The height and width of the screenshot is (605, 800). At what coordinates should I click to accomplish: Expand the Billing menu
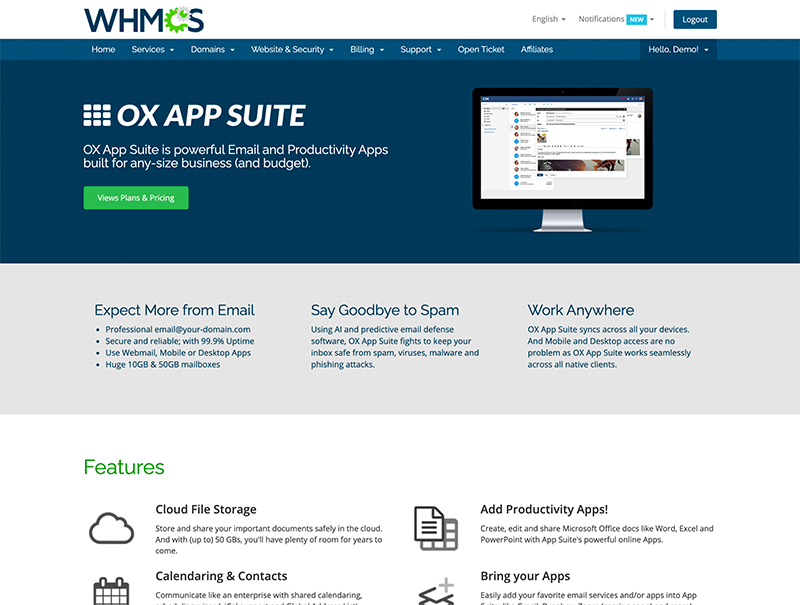point(367,49)
